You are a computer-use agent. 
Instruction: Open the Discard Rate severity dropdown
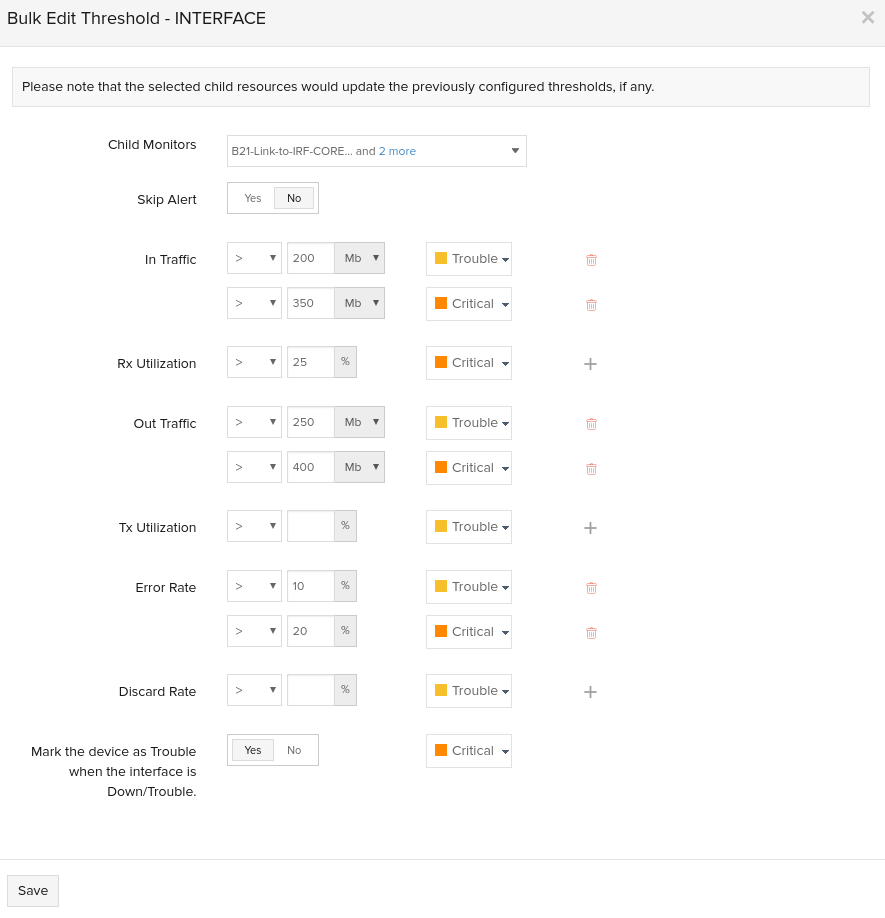click(x=468, y=690)
